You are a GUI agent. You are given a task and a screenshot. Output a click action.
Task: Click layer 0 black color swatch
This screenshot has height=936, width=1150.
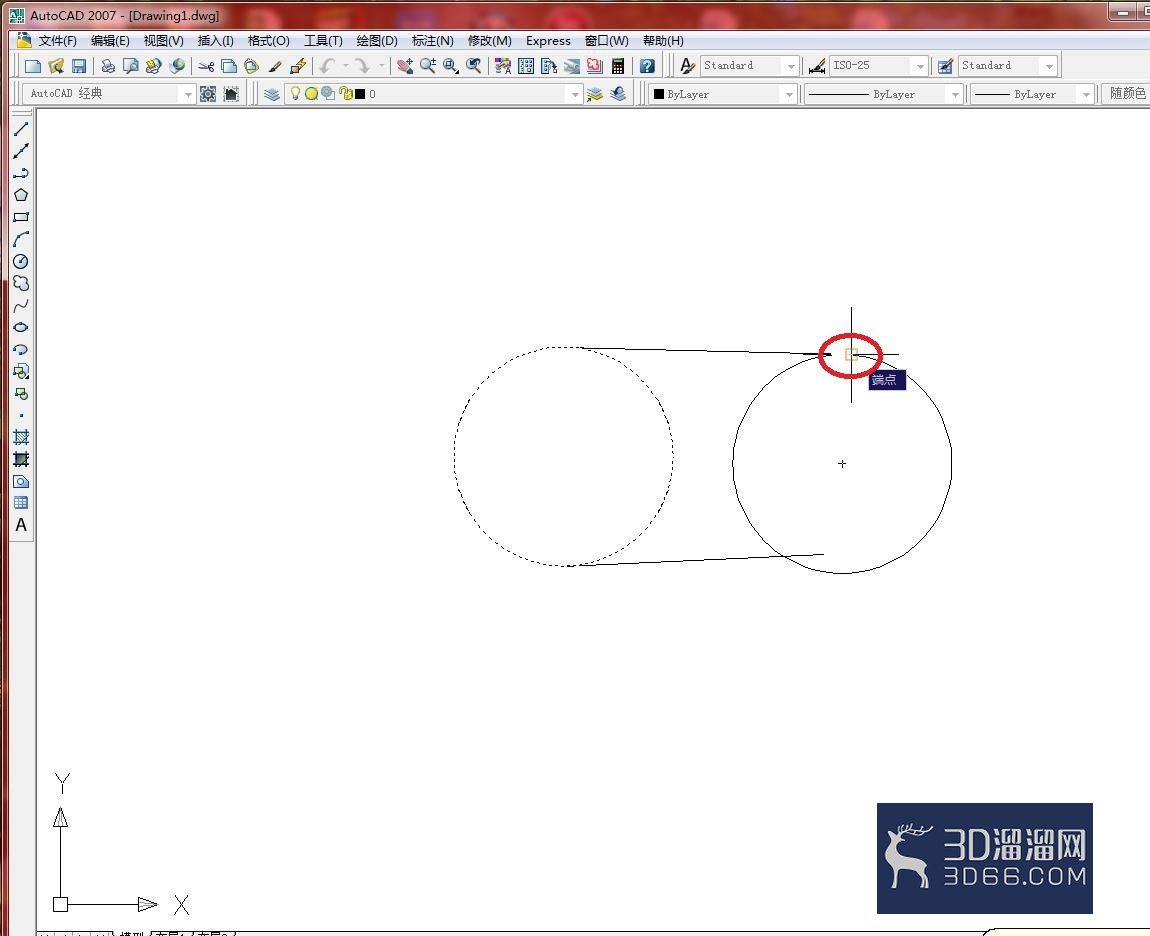pos(360,94)
